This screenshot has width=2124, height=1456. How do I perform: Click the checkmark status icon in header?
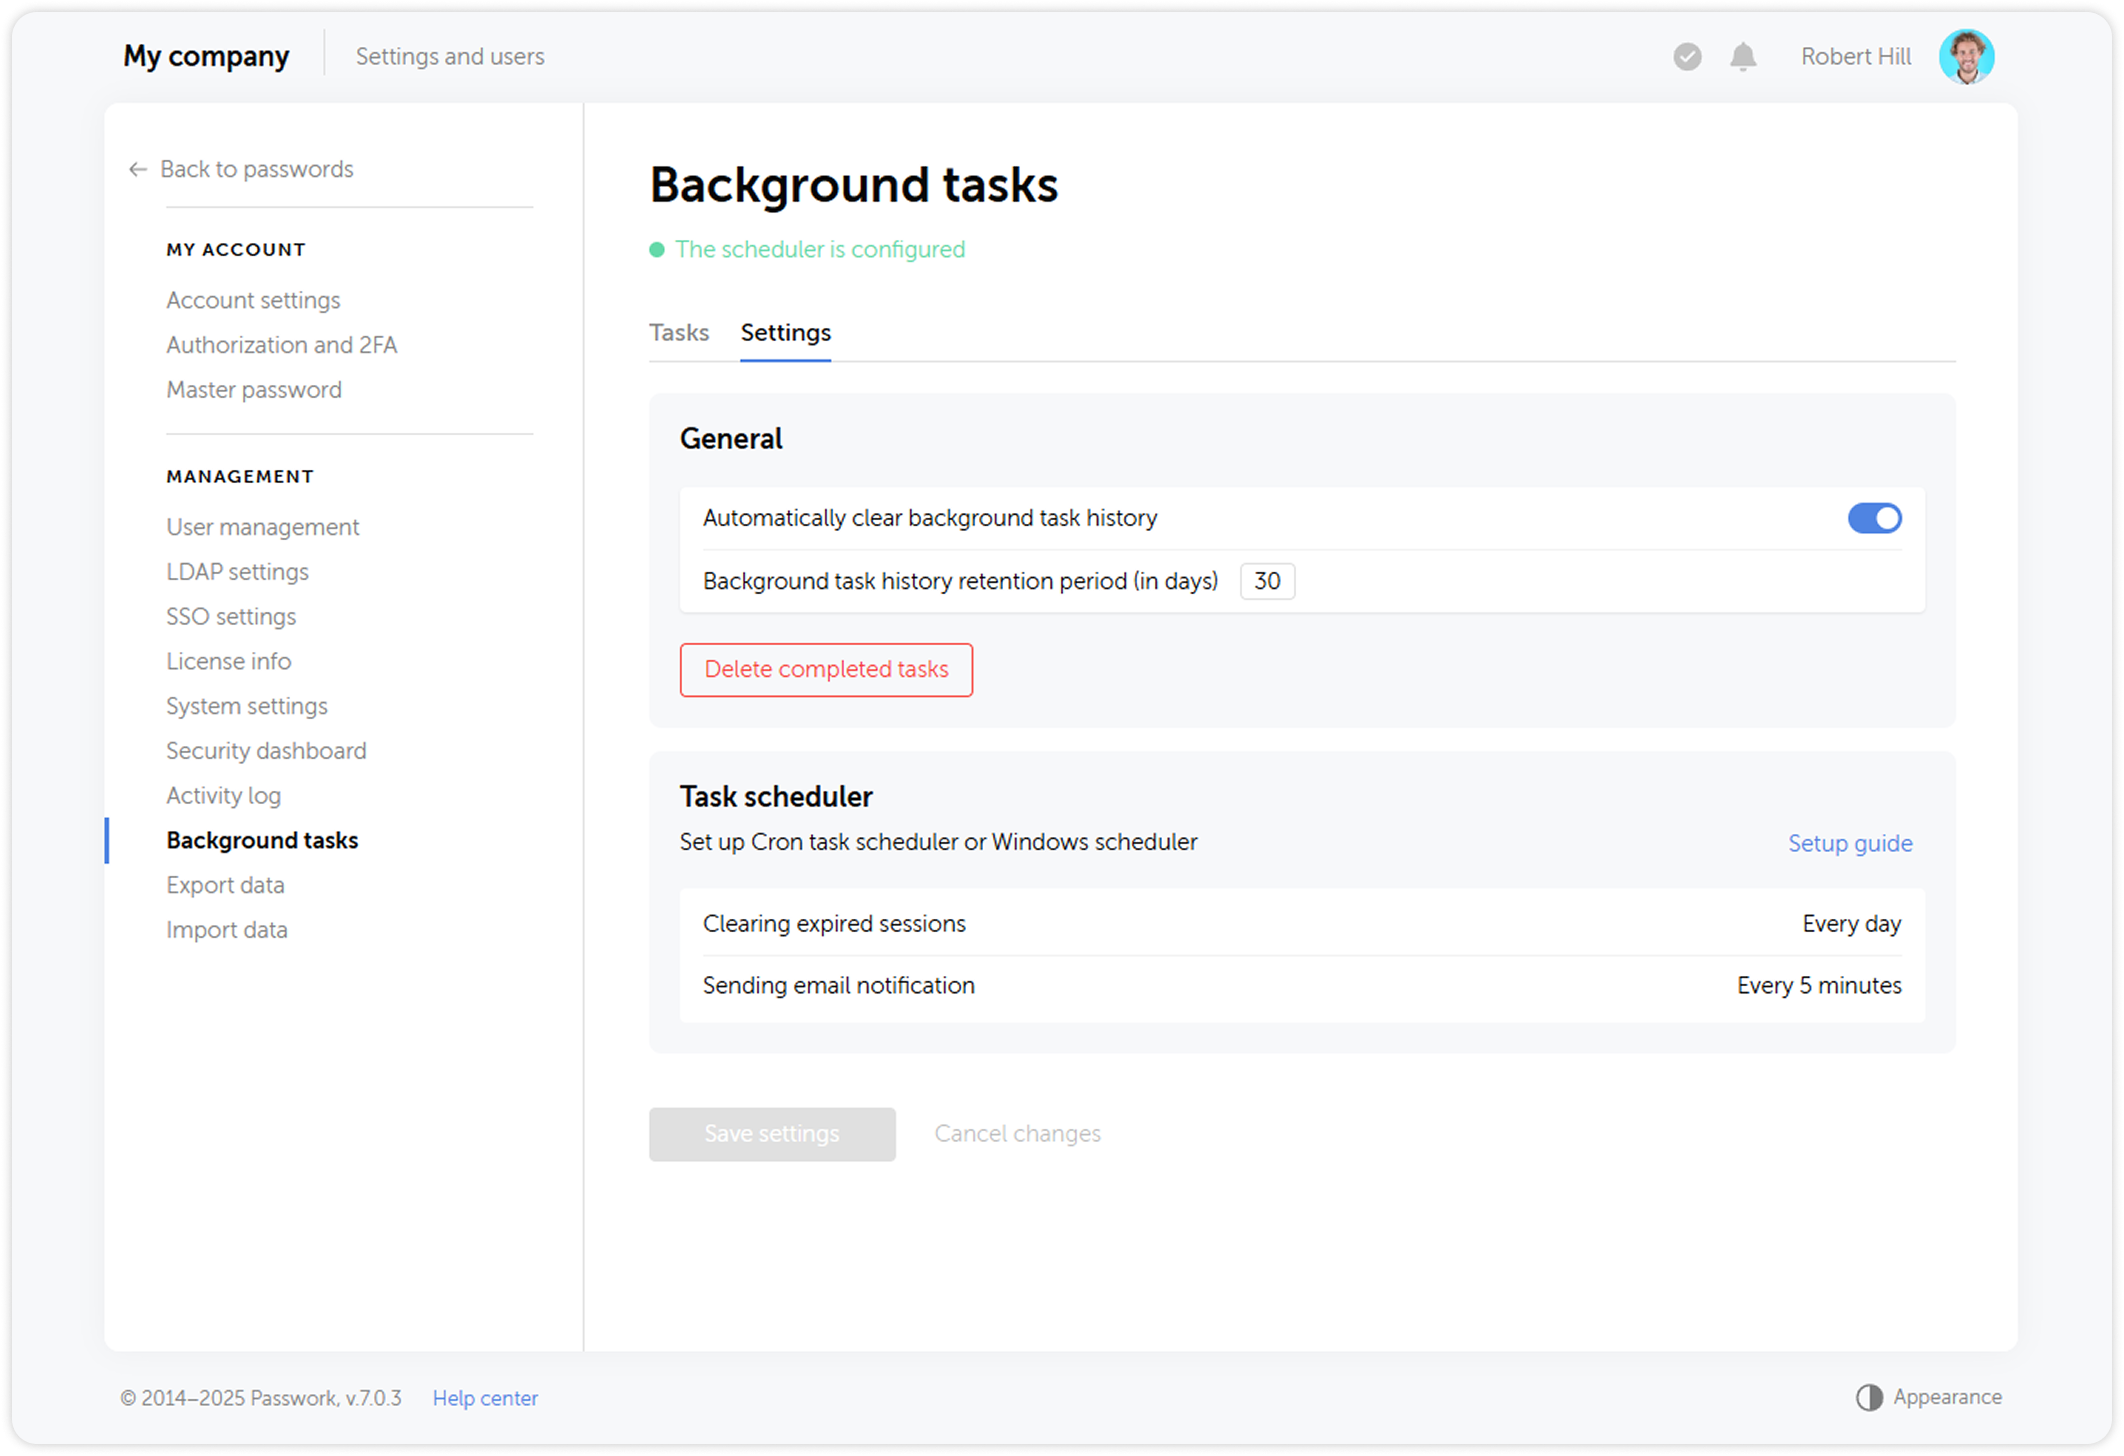pos(1687,57)
